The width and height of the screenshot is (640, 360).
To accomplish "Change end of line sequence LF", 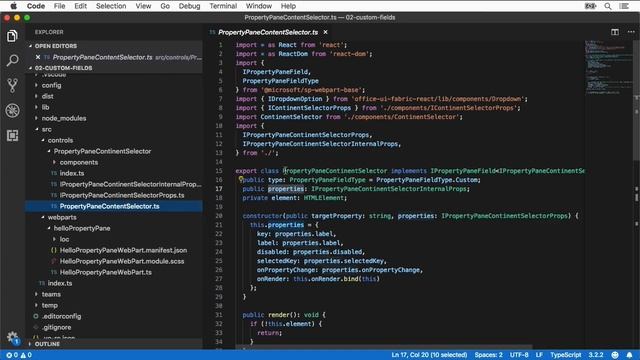I will (539, 355).
